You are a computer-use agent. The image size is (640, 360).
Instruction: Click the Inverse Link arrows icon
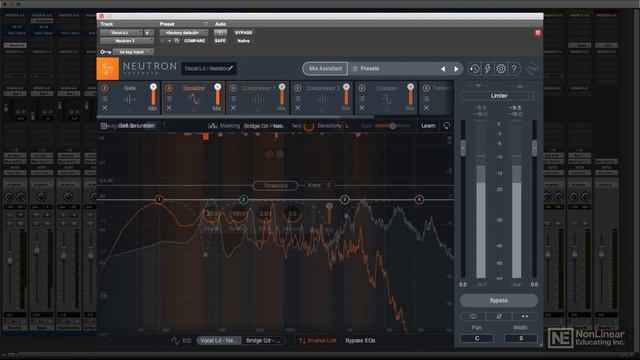[302, 340]
